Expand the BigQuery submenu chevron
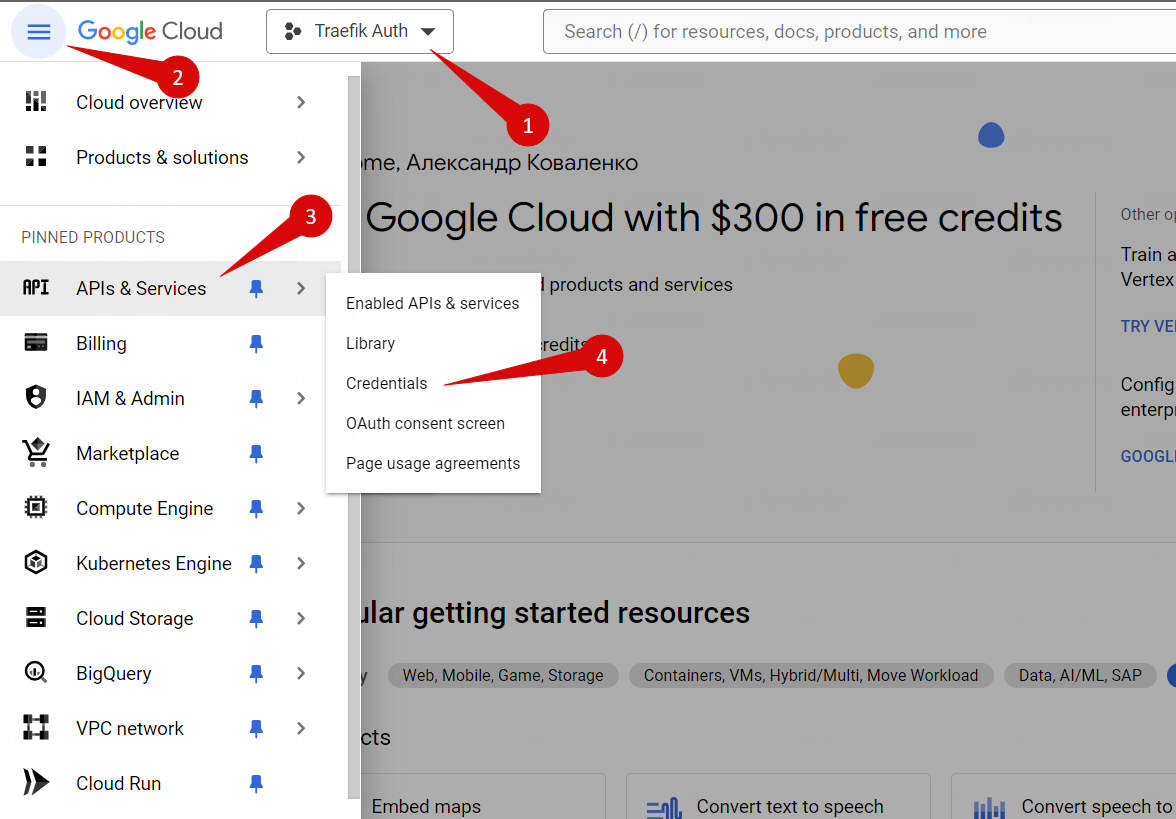This screenshot has width=1176, height=819. (x=301, y=674)
